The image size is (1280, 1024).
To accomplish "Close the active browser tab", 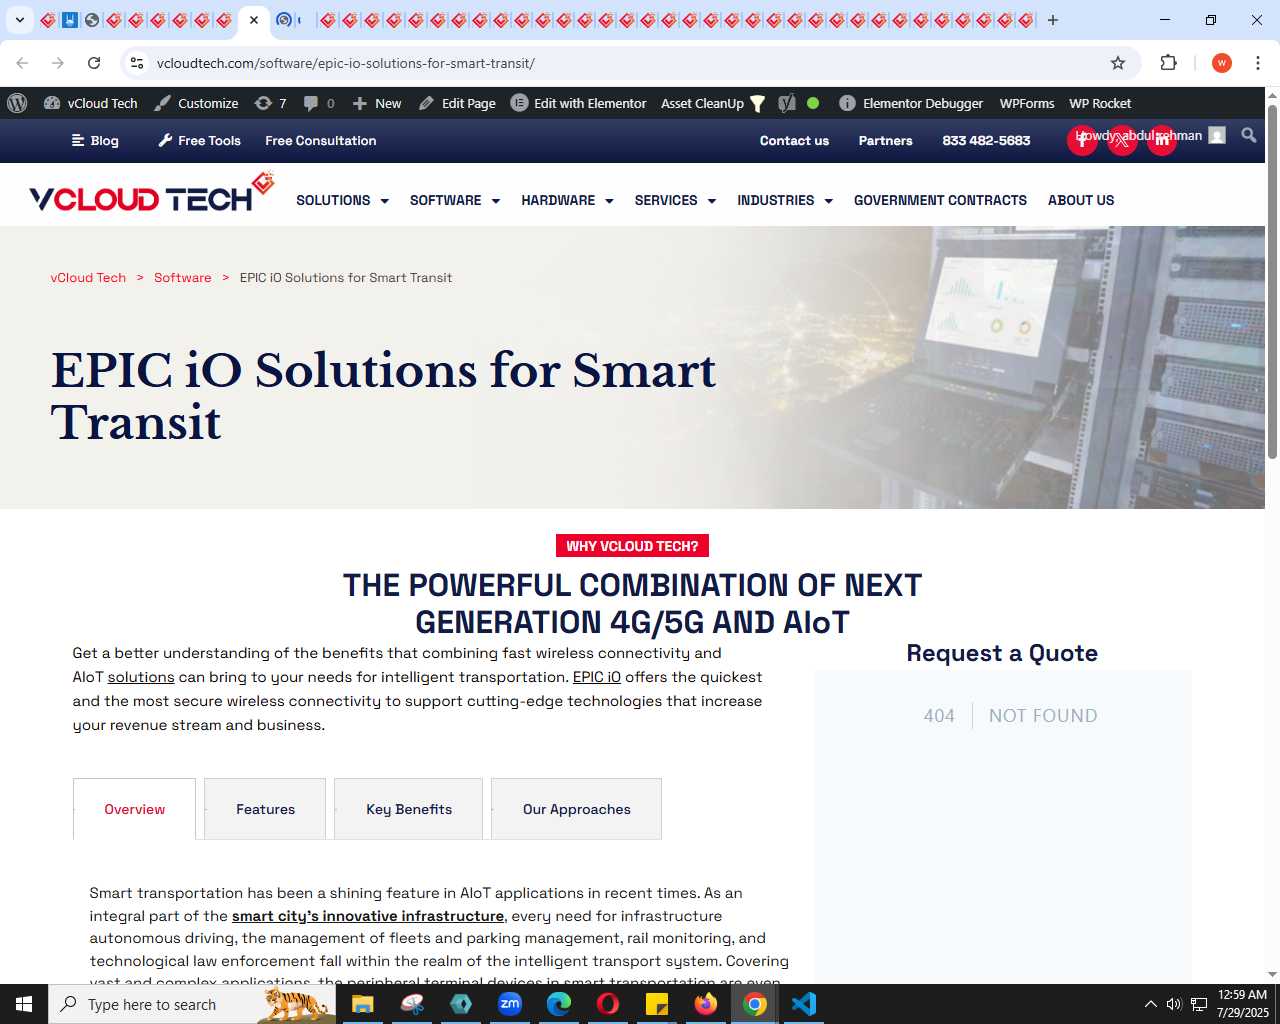I will tap(254, 20).
